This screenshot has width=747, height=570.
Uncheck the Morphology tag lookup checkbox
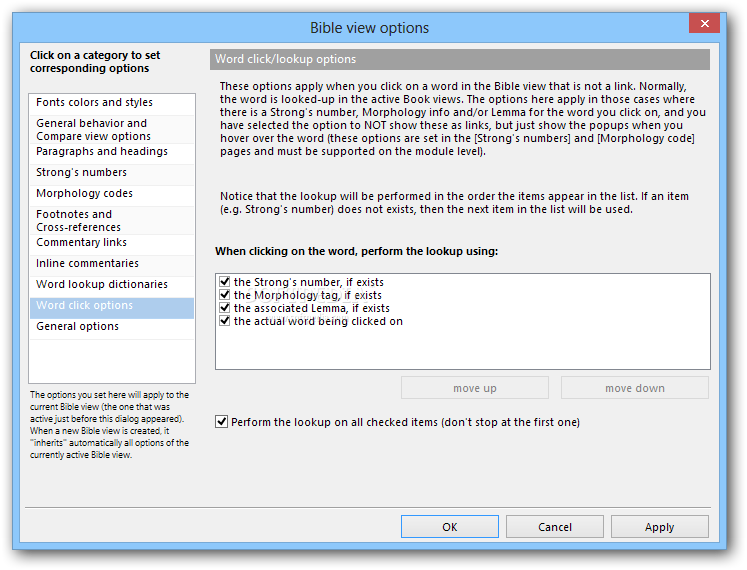click(x=225, y=295)
